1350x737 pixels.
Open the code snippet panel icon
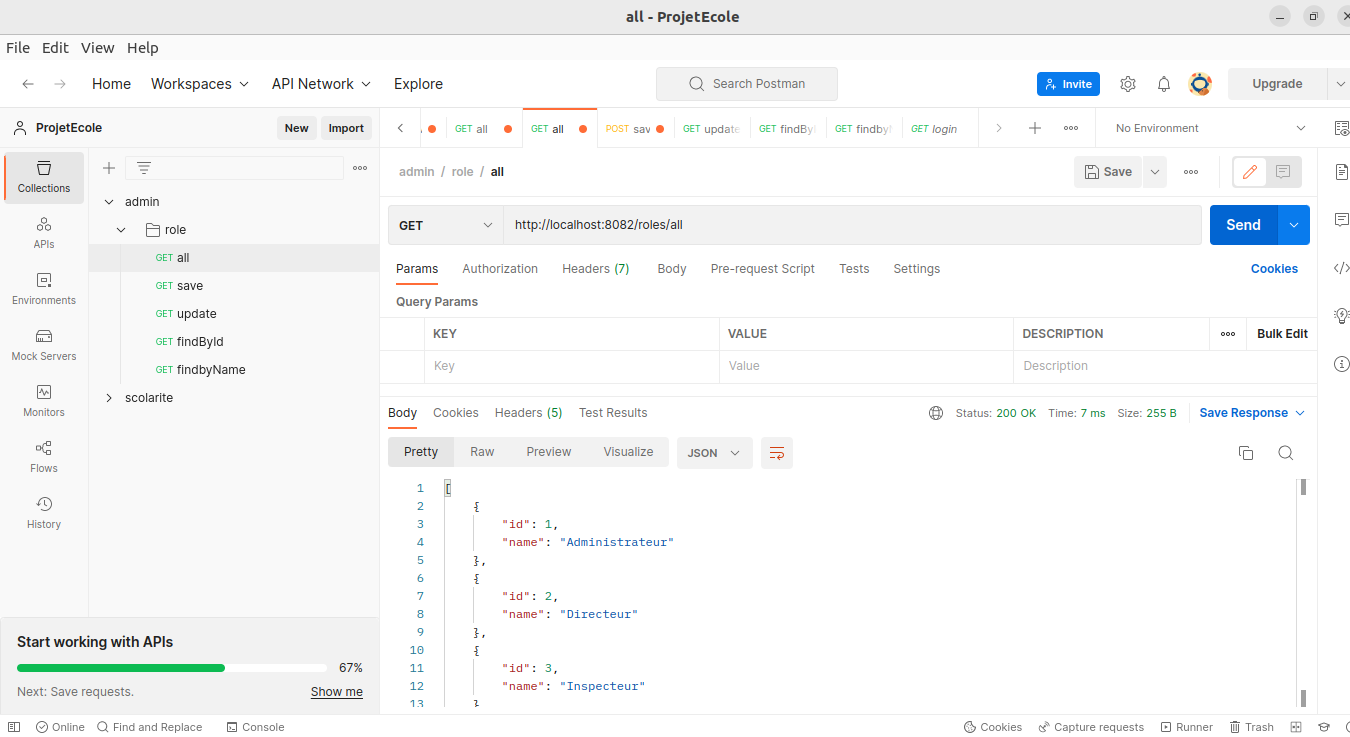pyautogui.click(x=1342, y=268)
